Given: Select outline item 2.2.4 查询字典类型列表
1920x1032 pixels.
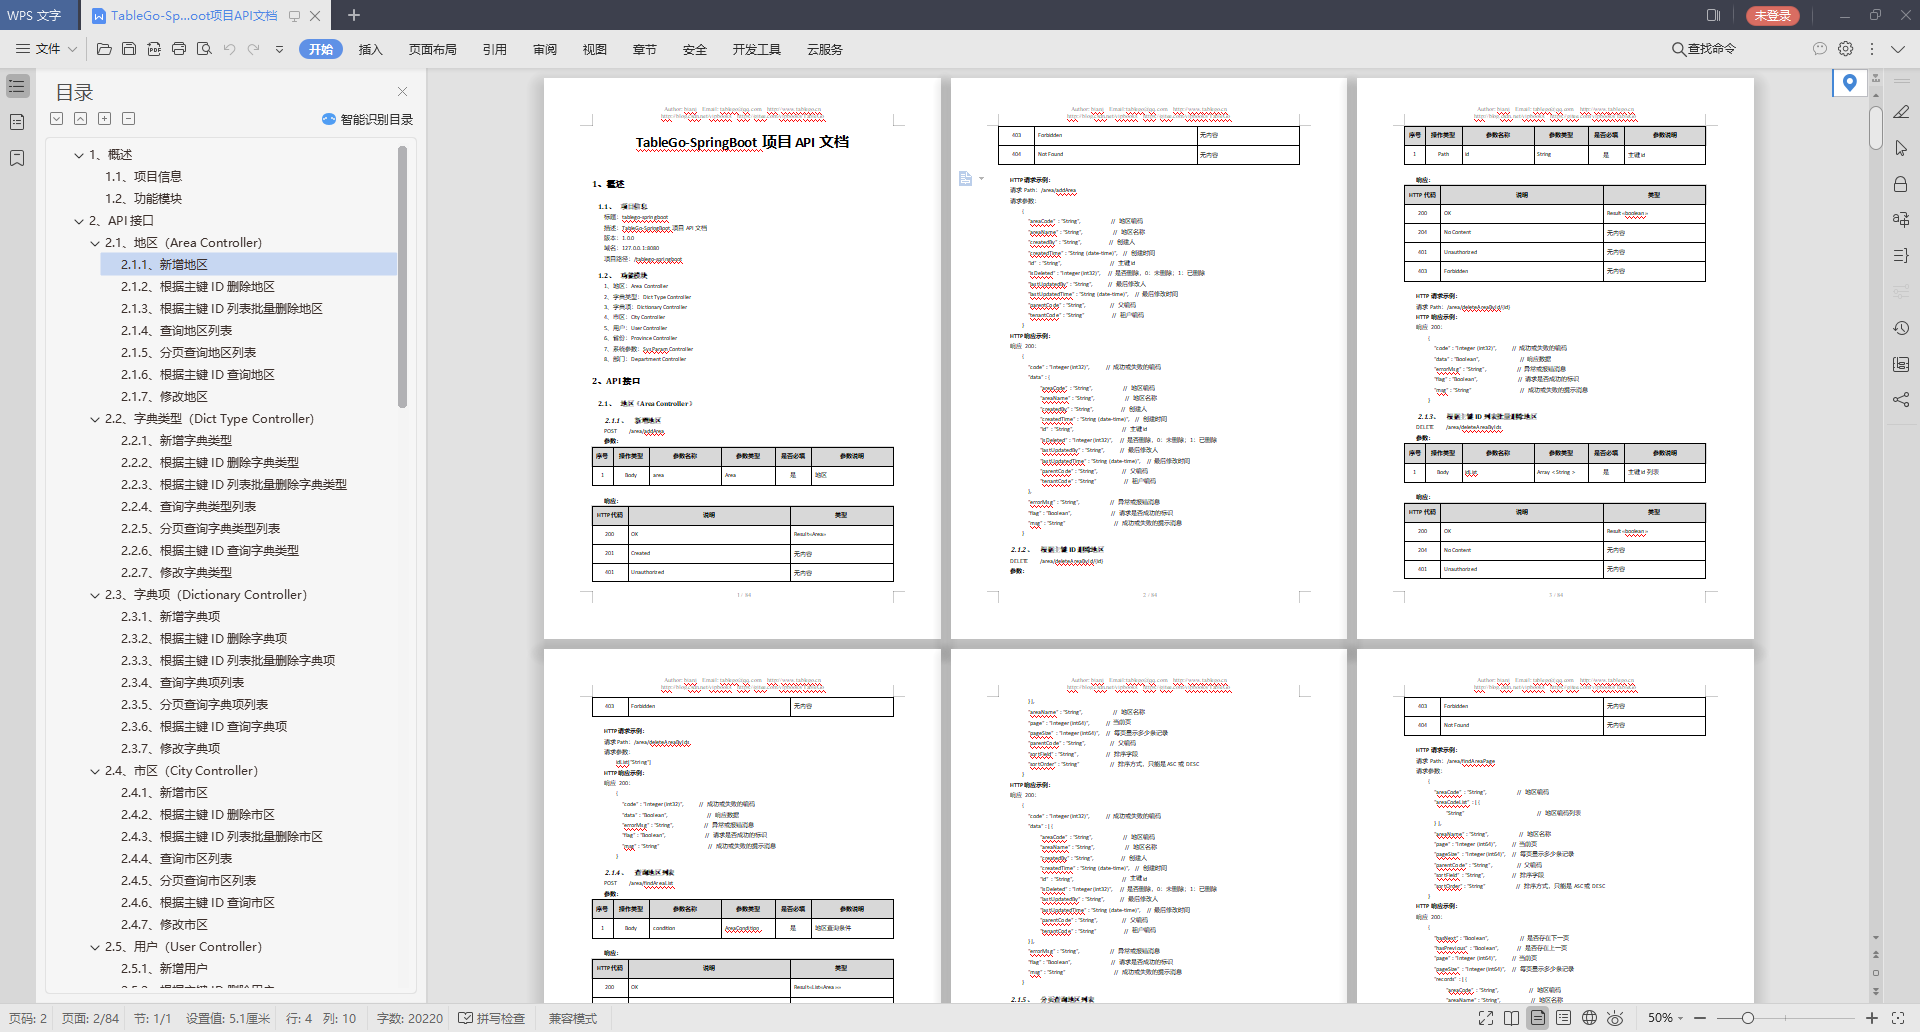Looking at the screenshot, I should click(x=189, y=507).
